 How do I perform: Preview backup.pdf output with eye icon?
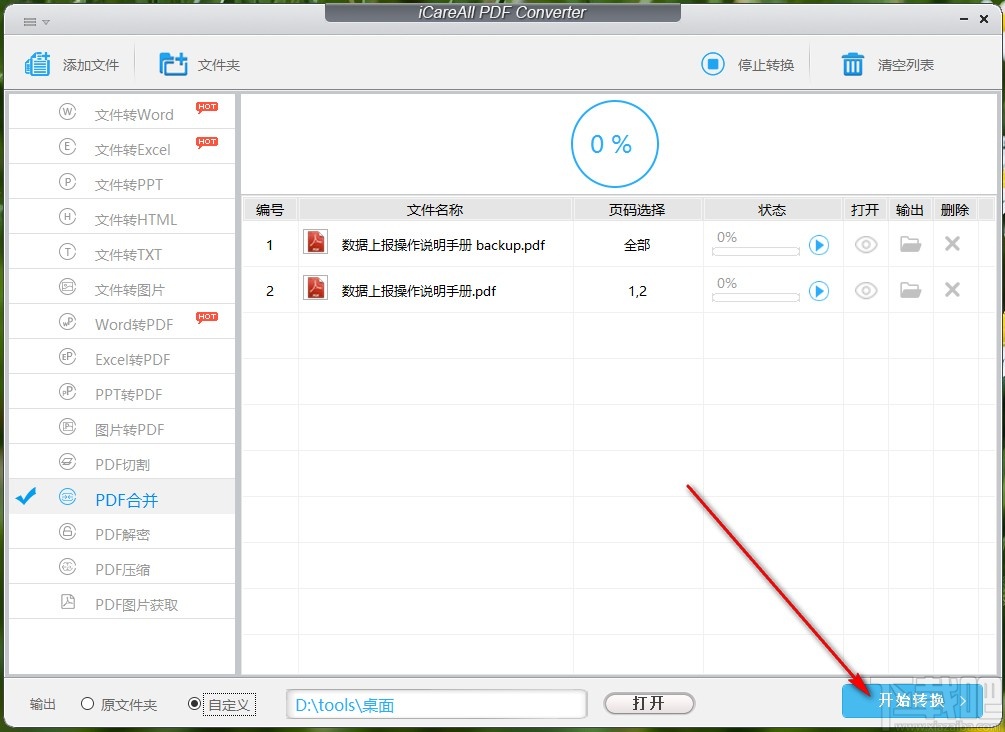point(865,245)
